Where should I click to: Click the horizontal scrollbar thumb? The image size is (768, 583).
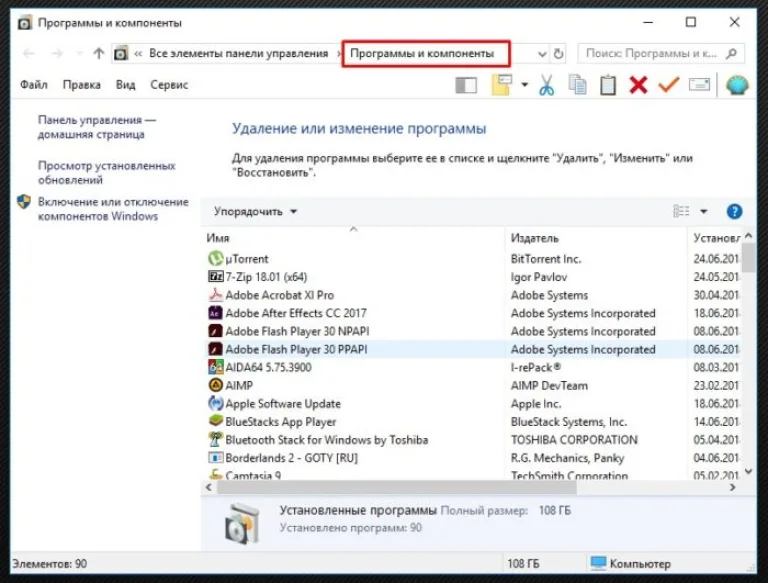[397, 487]
